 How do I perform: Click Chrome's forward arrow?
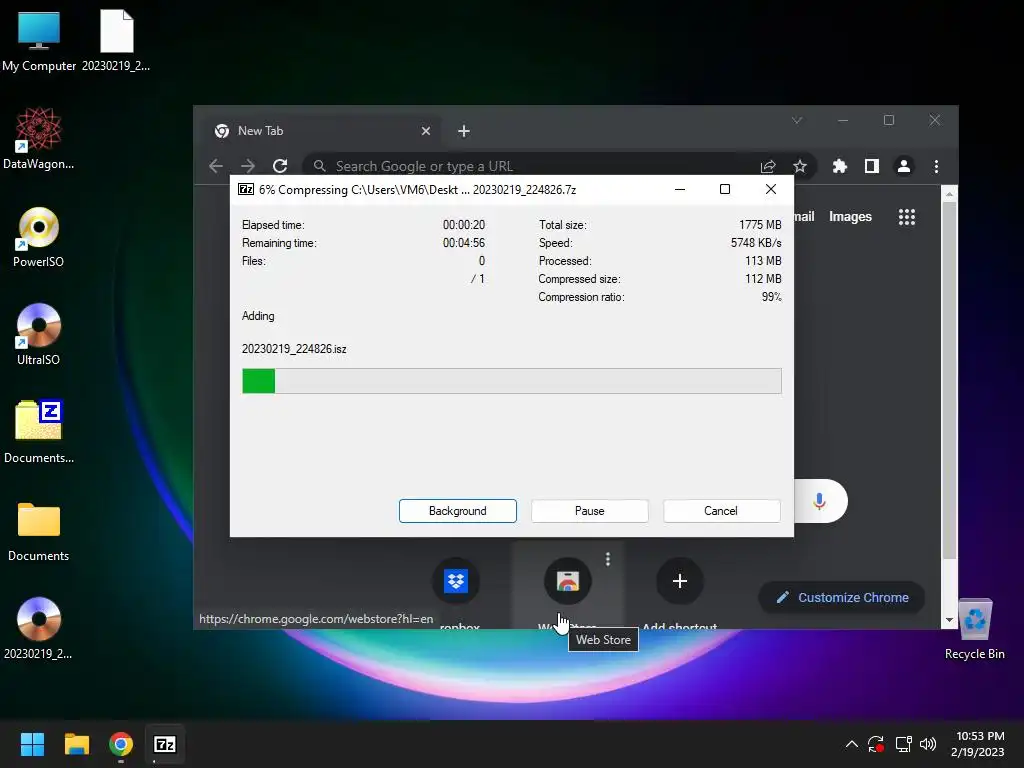(248, 166)
